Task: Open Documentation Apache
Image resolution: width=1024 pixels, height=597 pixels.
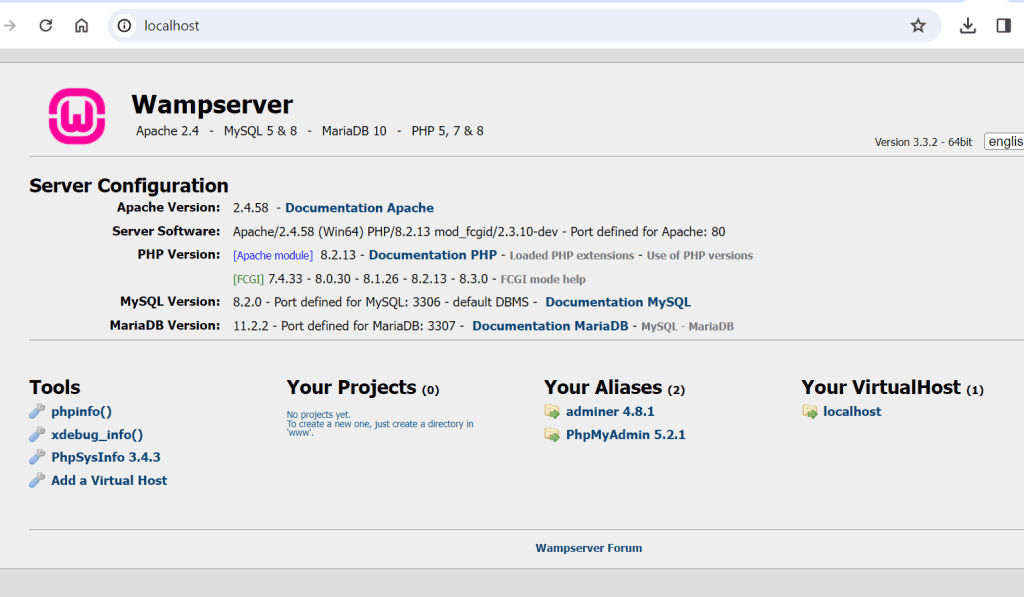Action: [359, 207]
